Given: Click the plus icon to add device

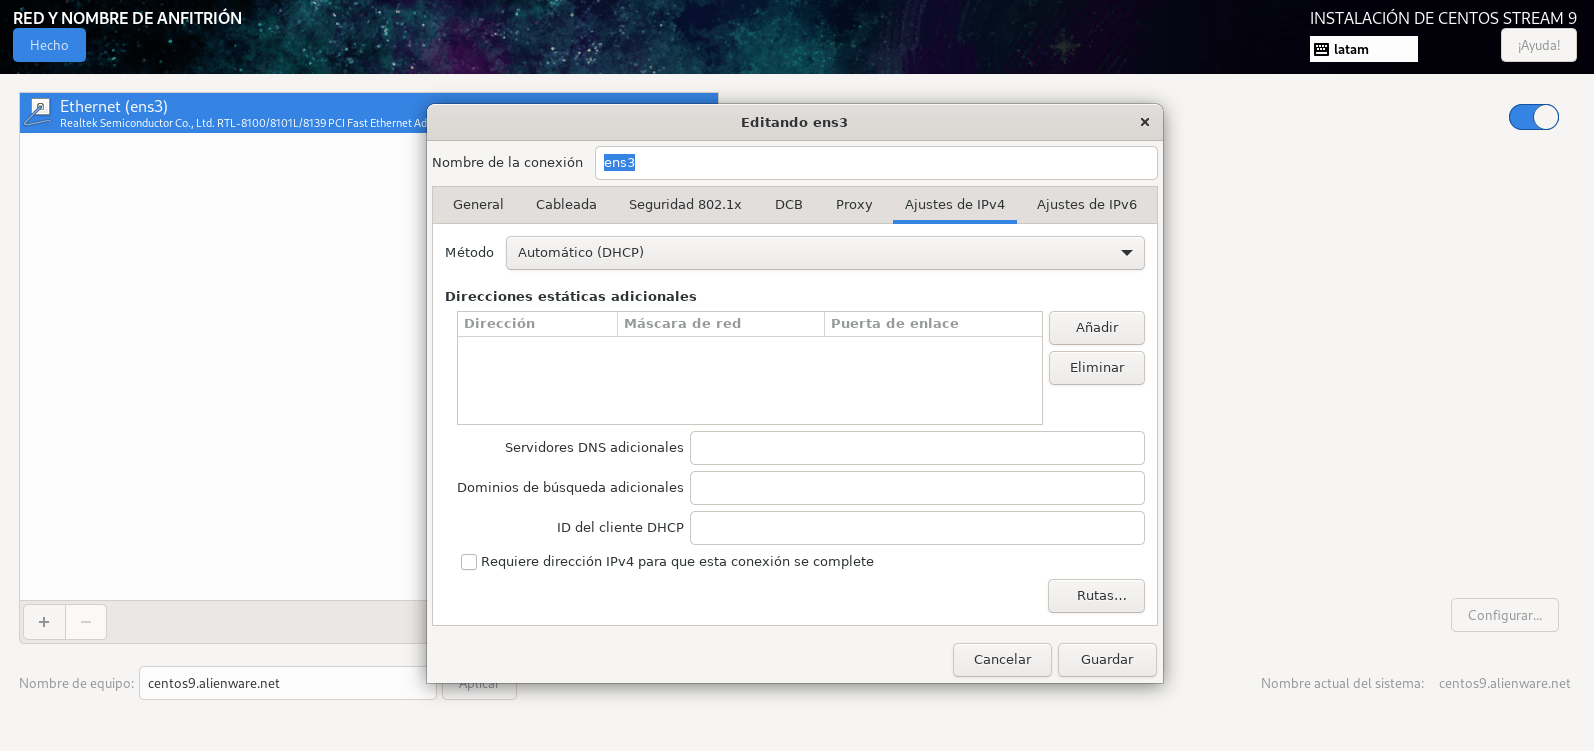Looking at the screenshot, I should (x=43, y=622).
